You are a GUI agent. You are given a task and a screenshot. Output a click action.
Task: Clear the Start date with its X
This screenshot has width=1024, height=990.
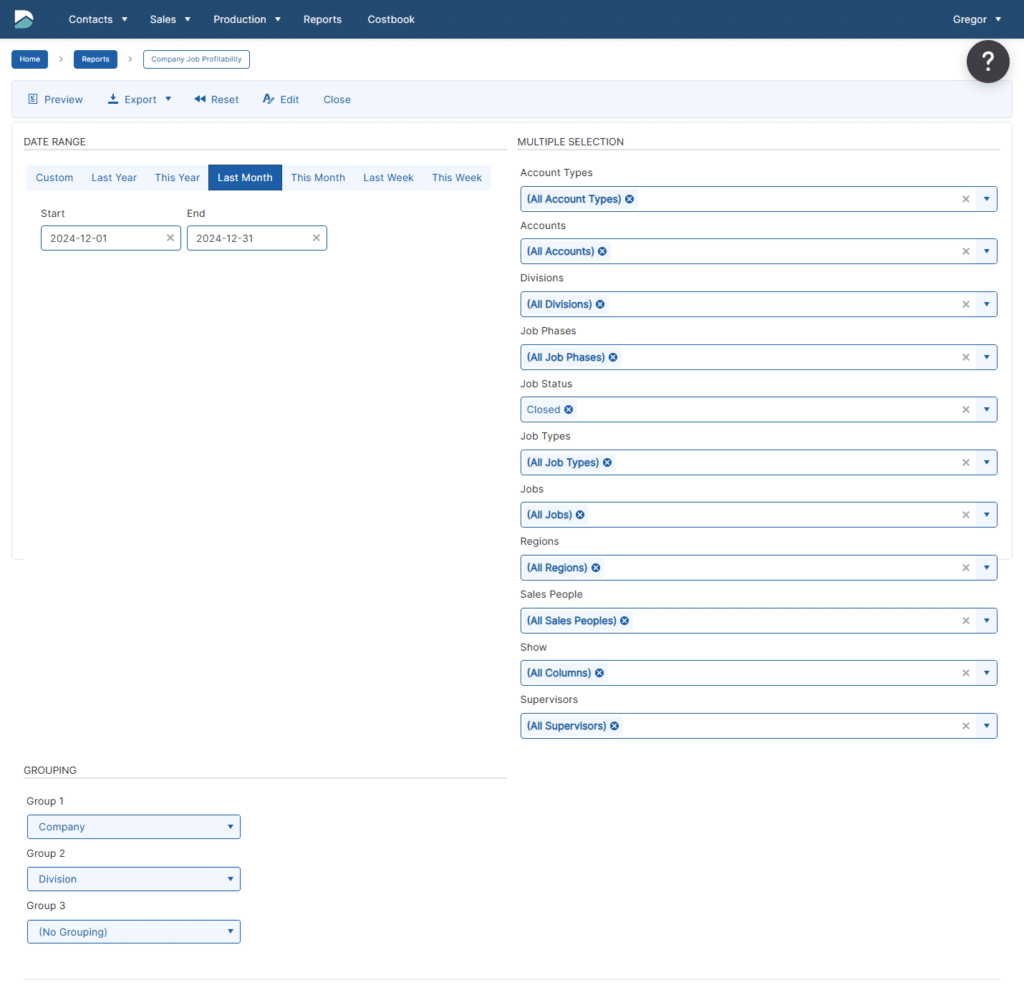pyautogui.click(x=170, y=238)
